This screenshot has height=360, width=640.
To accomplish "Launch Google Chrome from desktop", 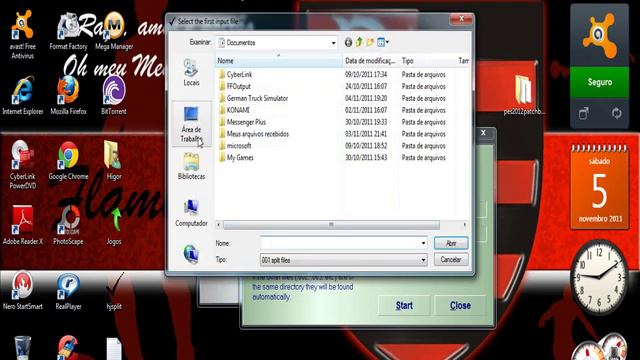I will pyautogui.click(x=68, y=161).
